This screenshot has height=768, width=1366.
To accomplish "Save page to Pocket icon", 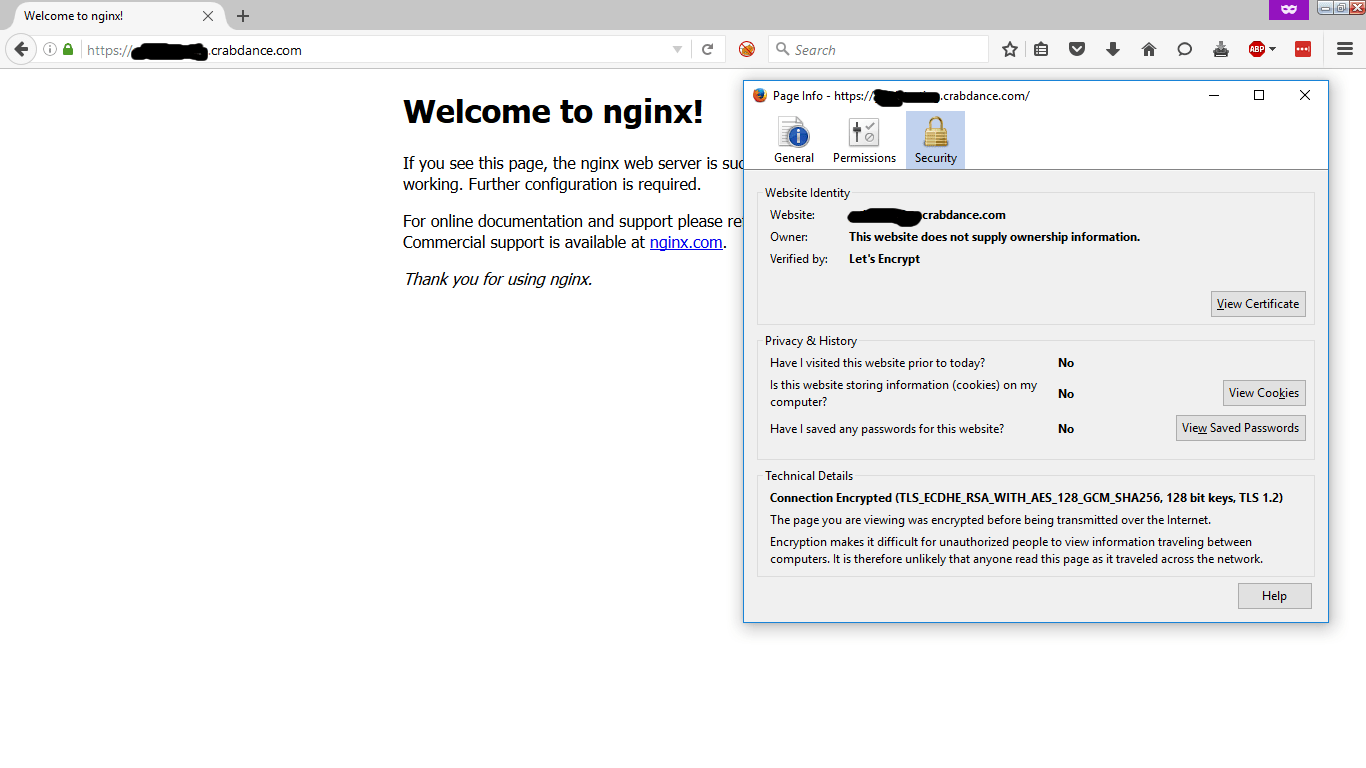I will coord(1077,50).
